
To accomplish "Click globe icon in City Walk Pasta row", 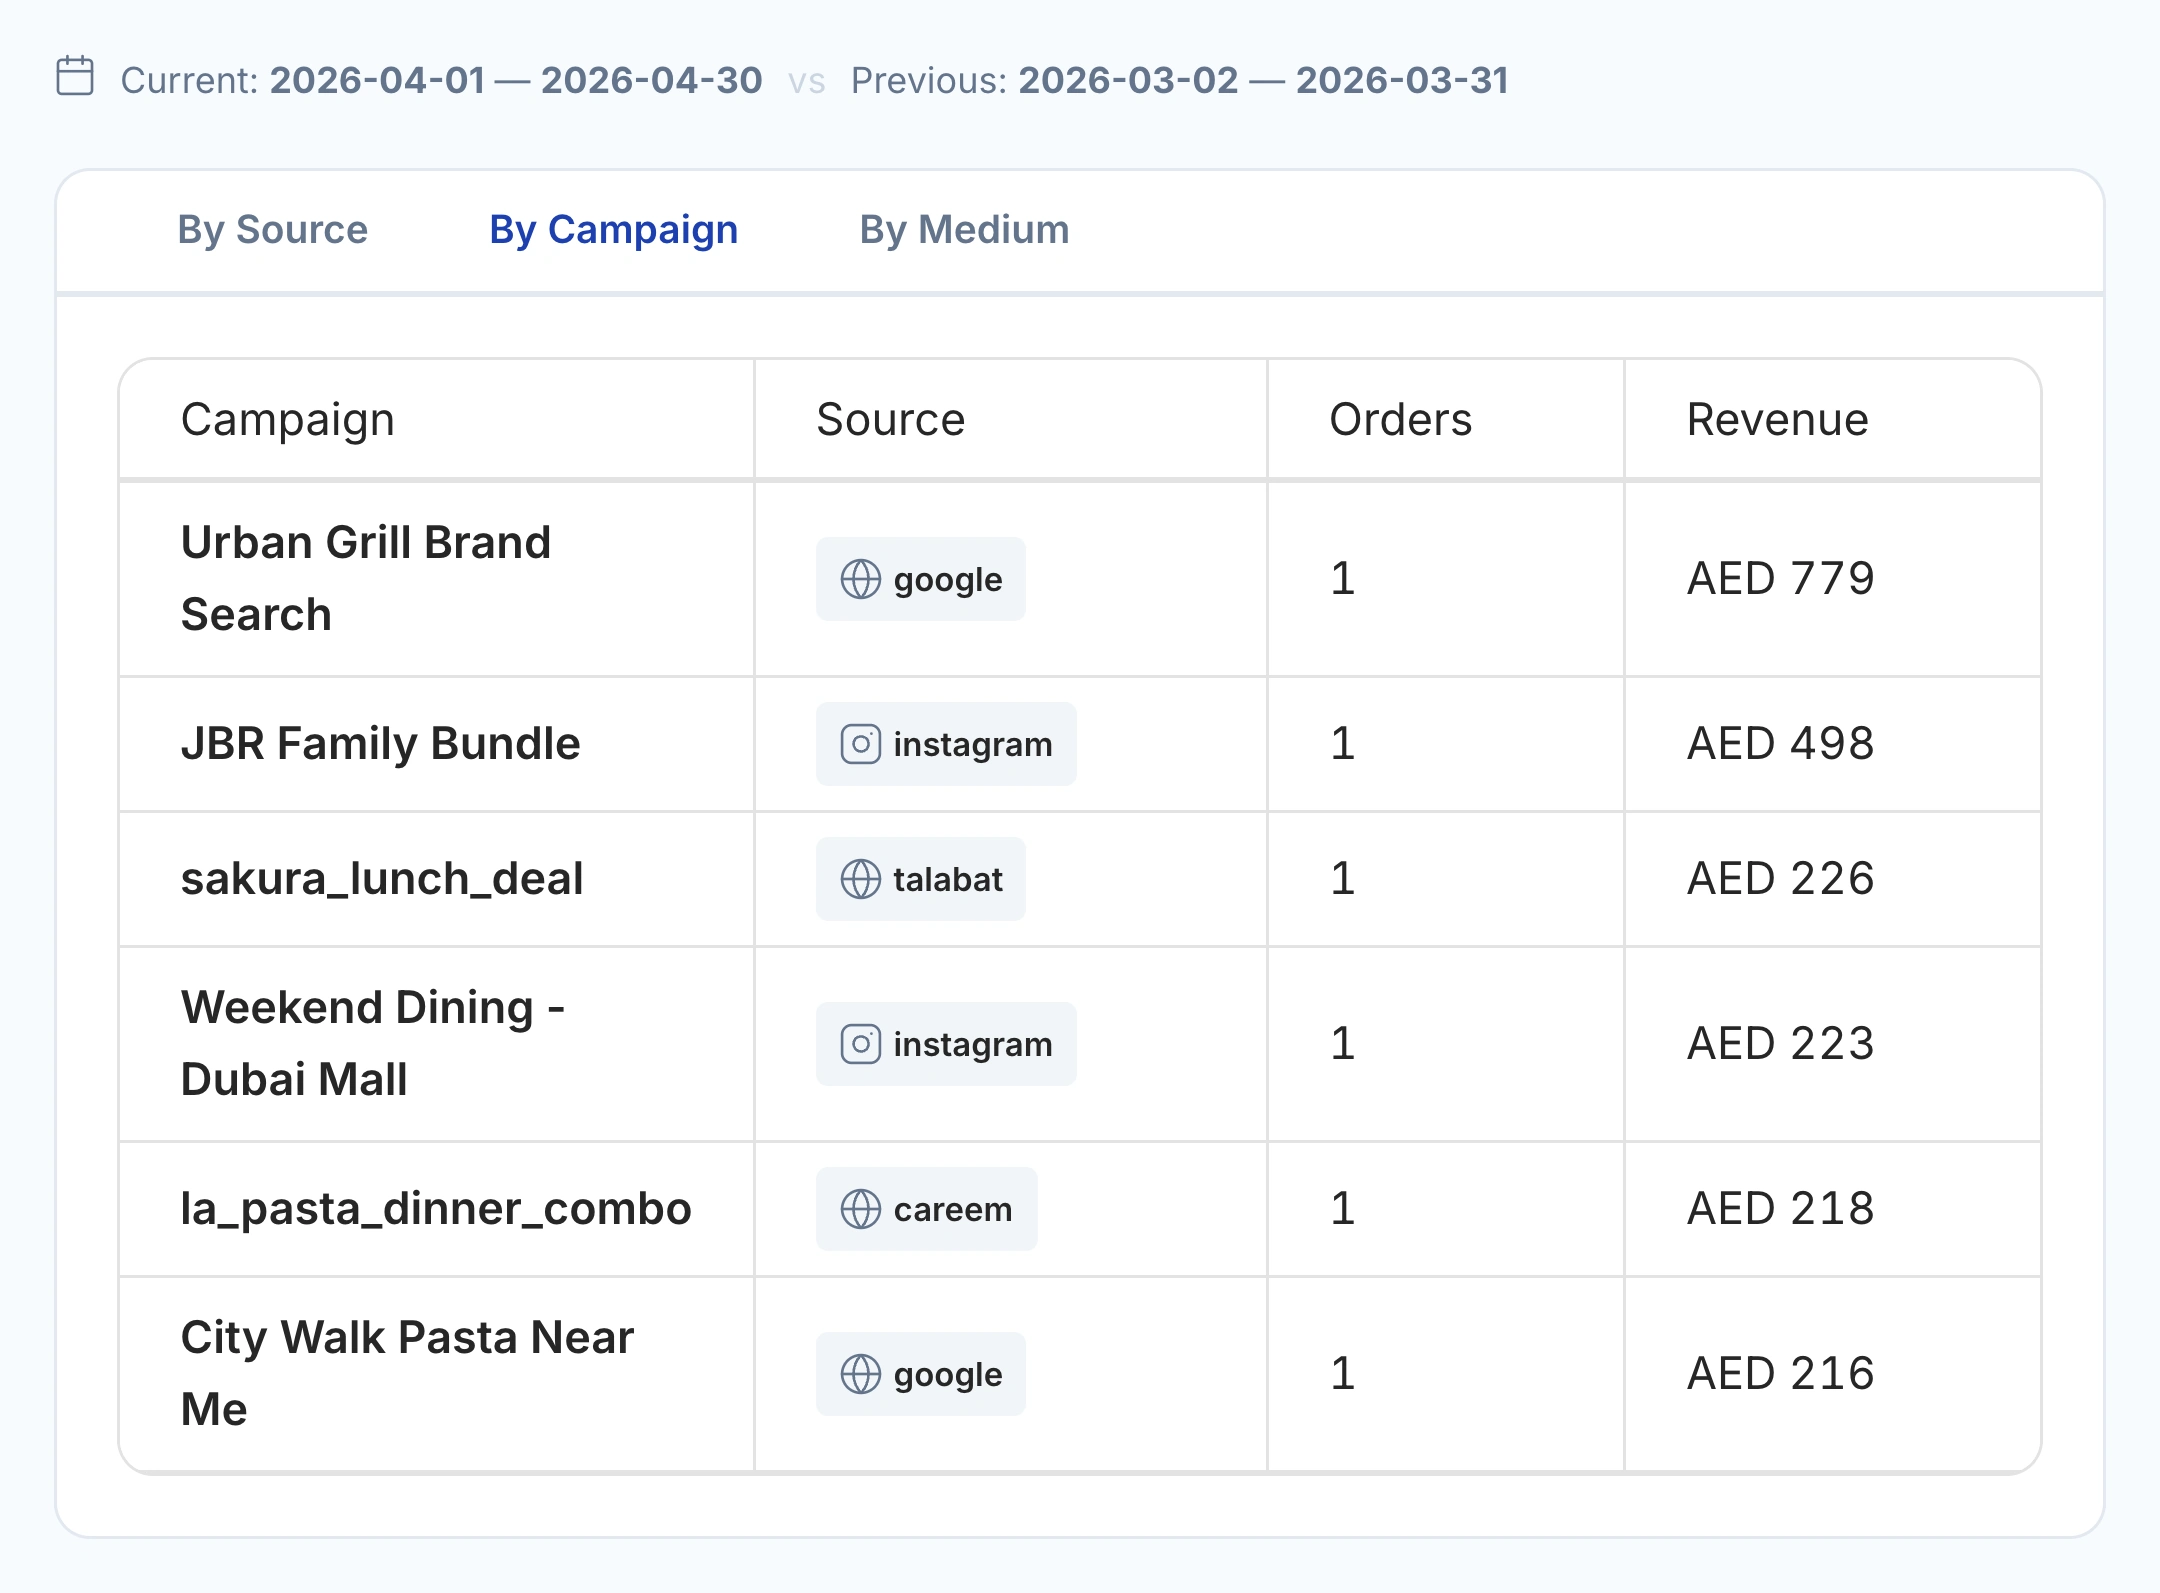I will pyautogui.click(x=860, y=1374).
